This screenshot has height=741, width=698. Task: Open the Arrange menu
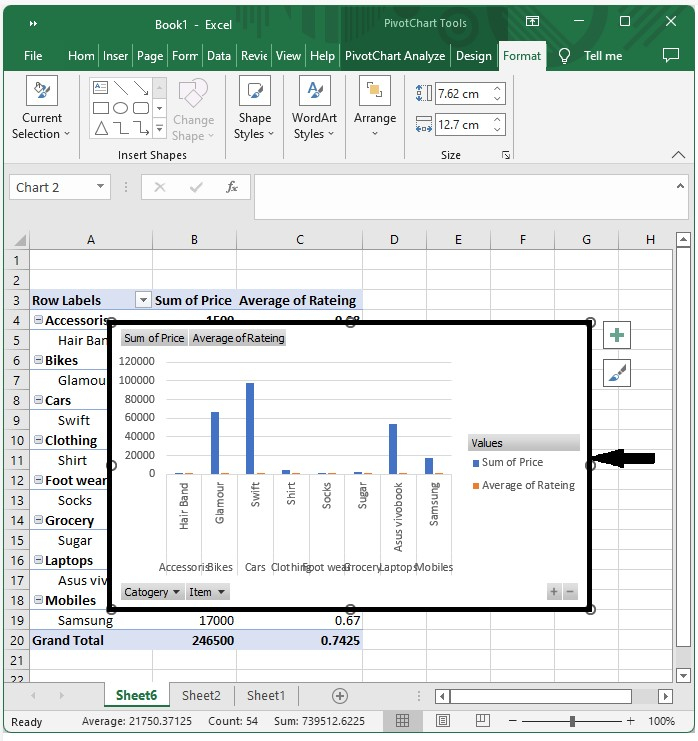(x=375, y=106)
